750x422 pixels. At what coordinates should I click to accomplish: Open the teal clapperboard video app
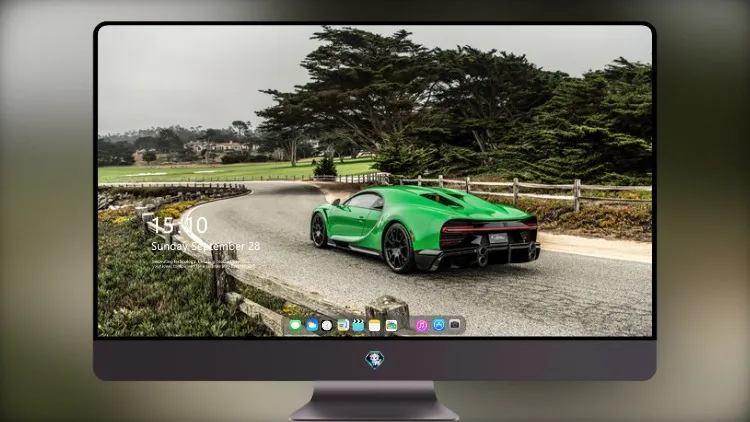coord(358,325)
